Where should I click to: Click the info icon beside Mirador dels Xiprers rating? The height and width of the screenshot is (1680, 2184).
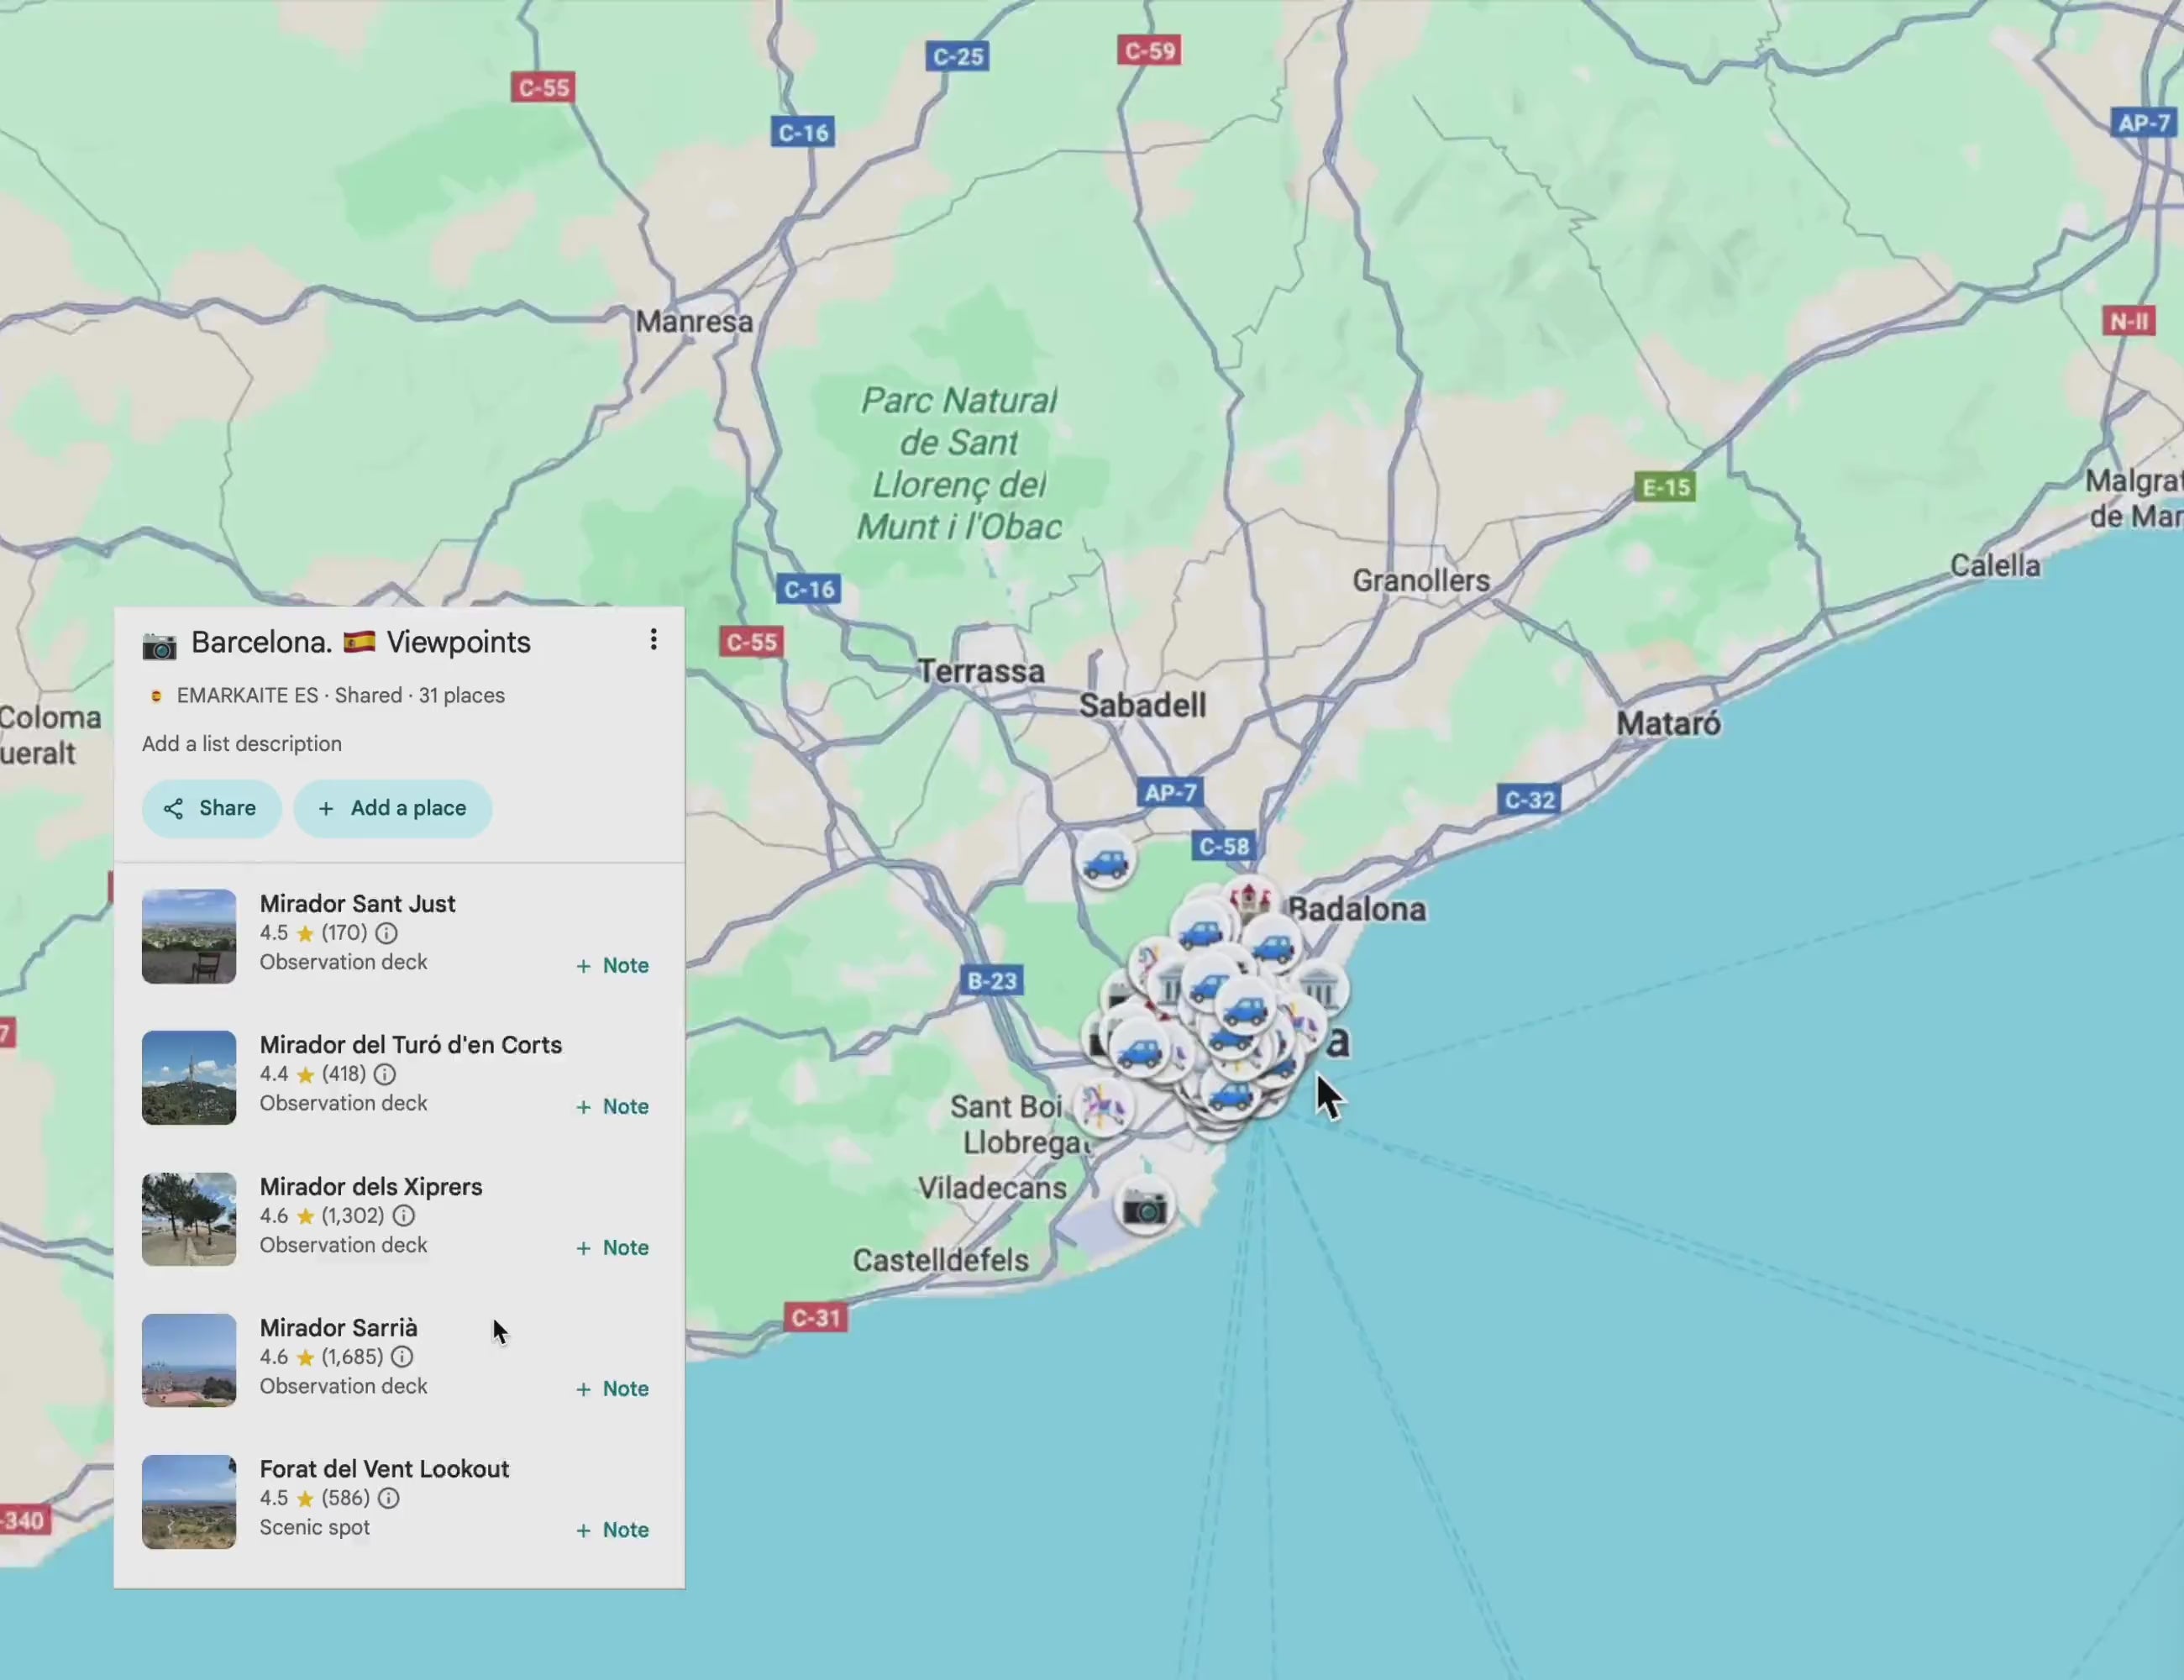pos(403,1216)
